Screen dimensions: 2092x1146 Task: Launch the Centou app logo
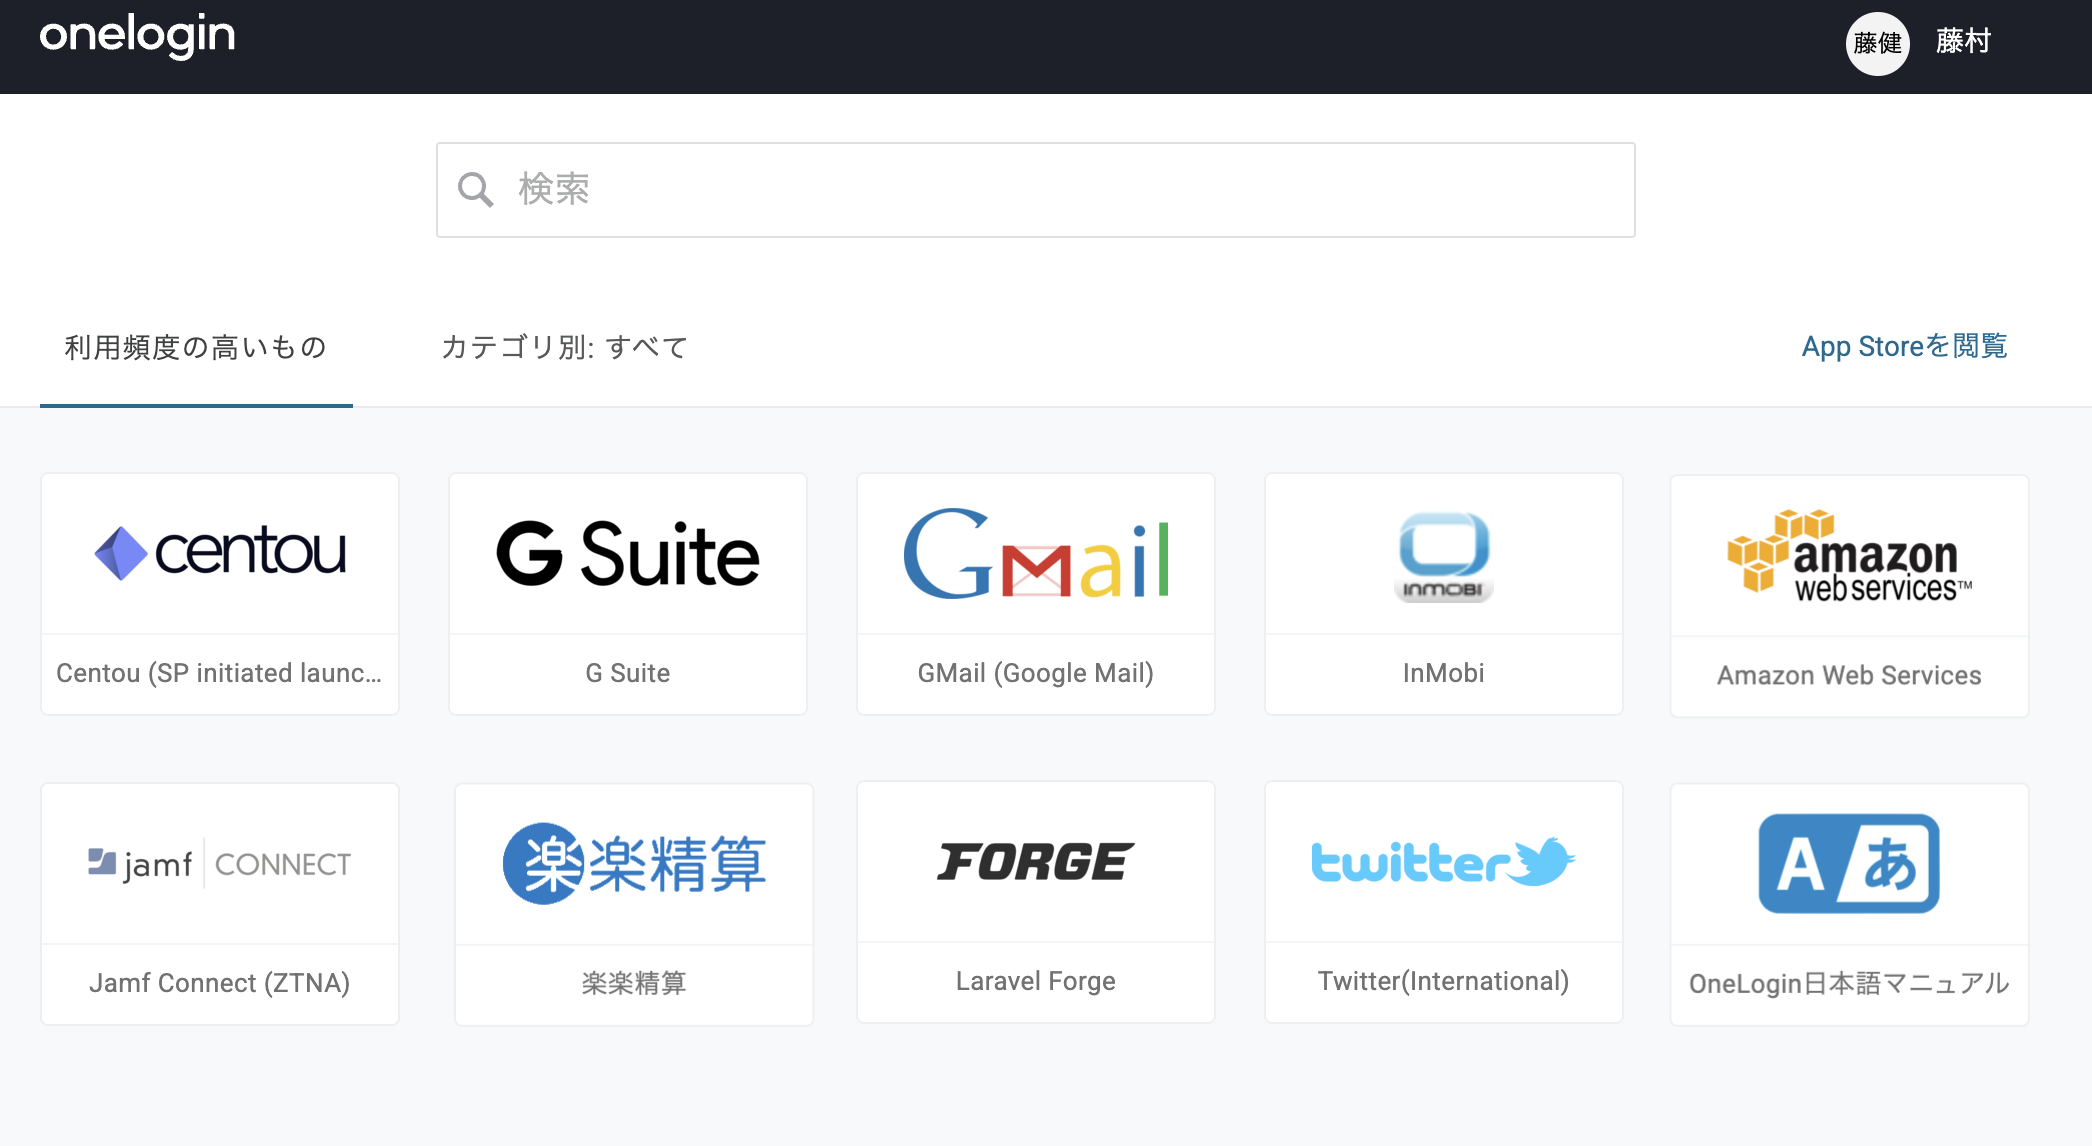(x=220, y=553)
